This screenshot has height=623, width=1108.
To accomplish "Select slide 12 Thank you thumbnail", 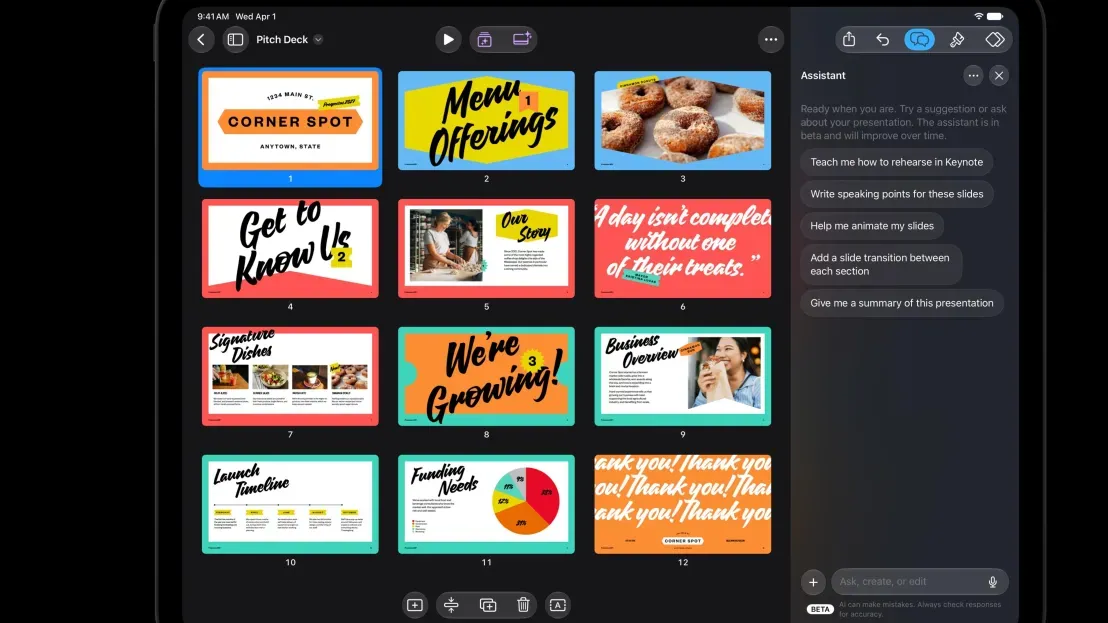I will [x=683, y=504].
